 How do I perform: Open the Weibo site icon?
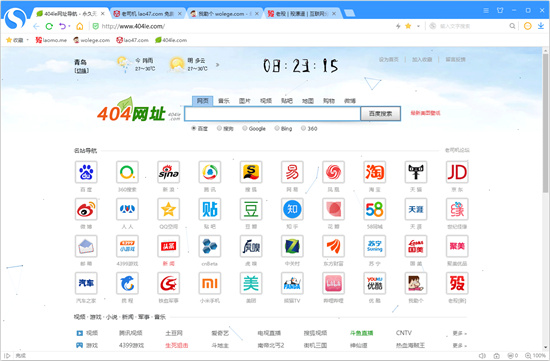pyautogui.click(x=86, y=209)
